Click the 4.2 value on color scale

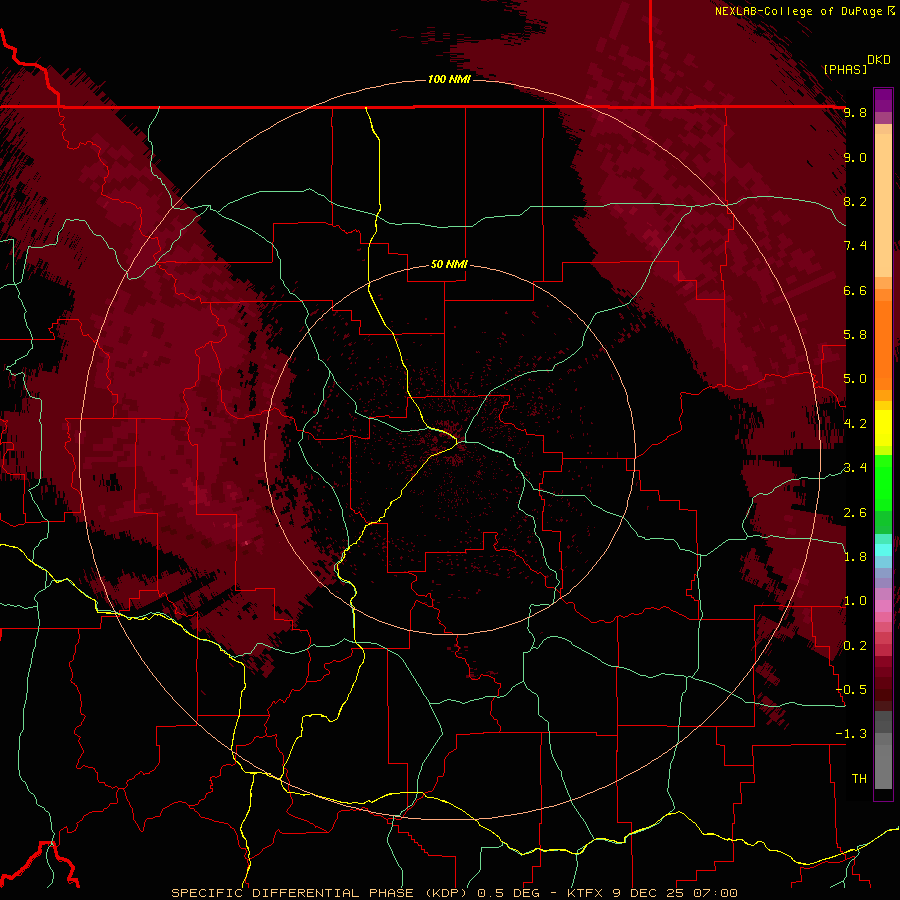point(855,424)
